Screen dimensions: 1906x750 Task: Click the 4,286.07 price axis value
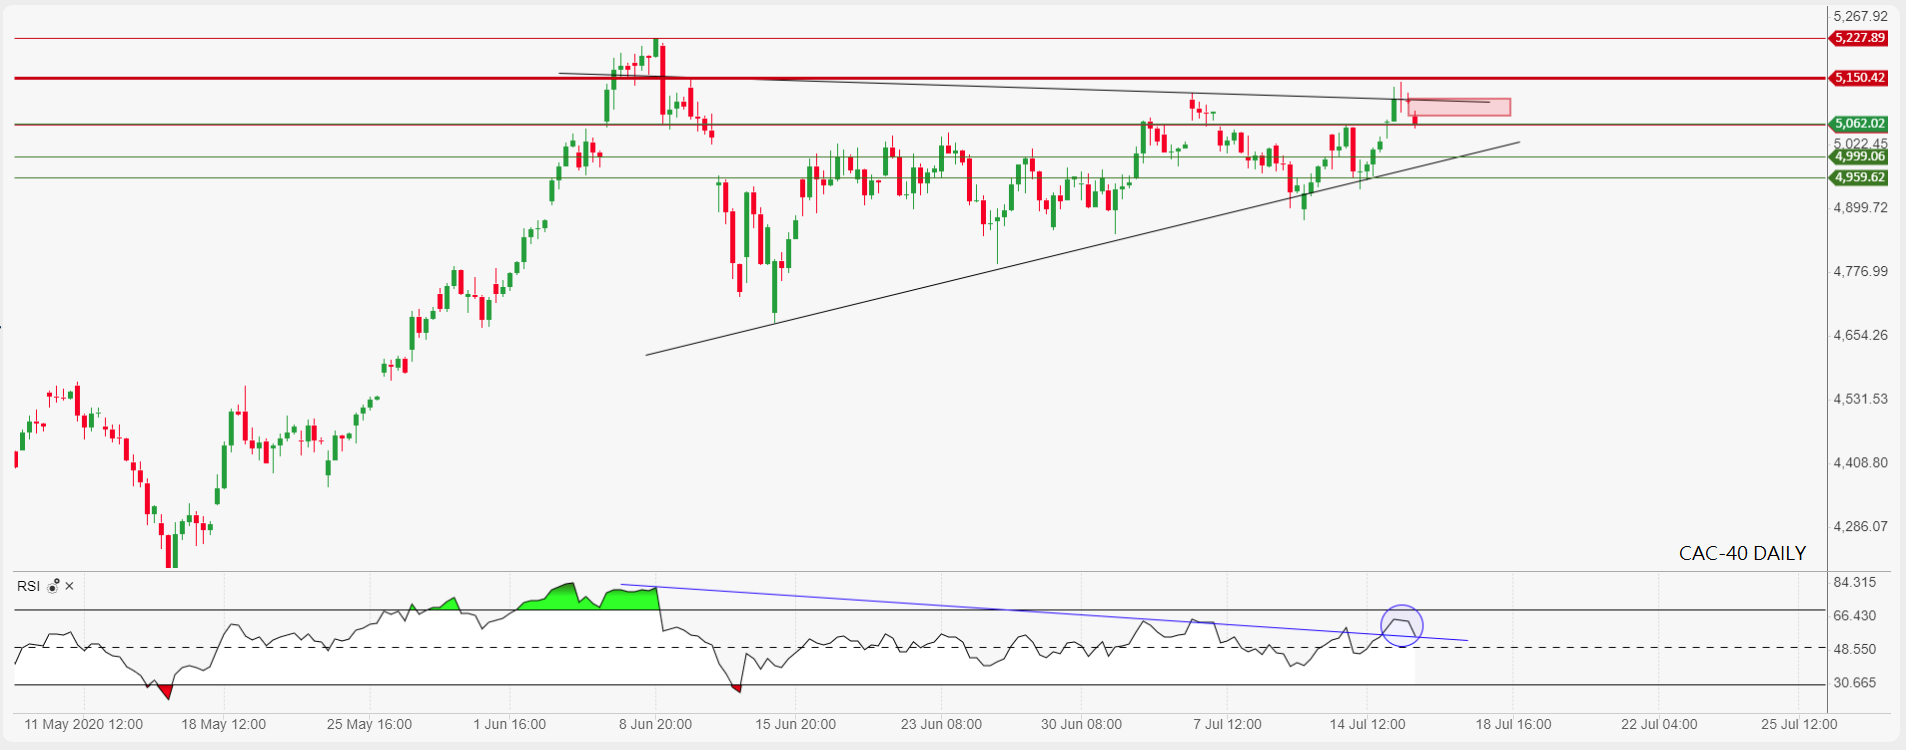pyautogui.click(x=1860, y=526)
